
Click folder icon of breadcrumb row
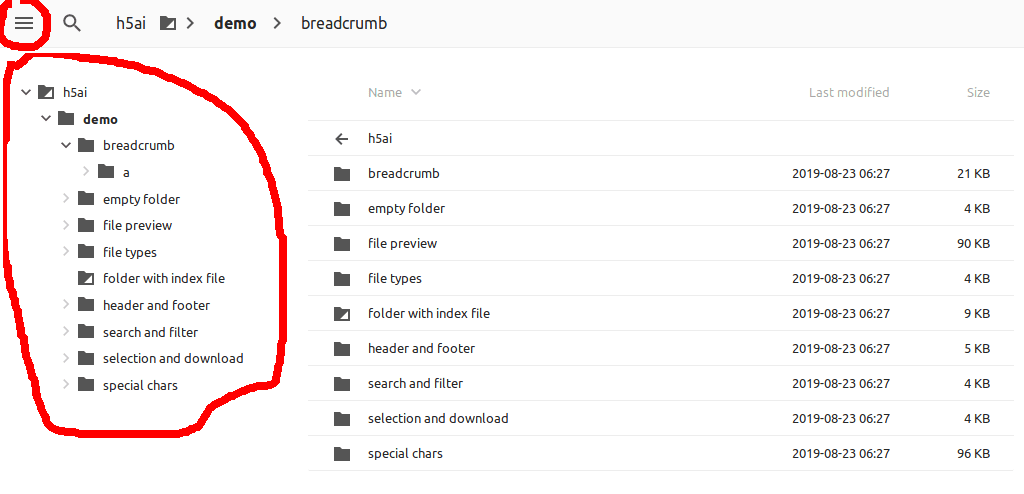tap(342, 174)
